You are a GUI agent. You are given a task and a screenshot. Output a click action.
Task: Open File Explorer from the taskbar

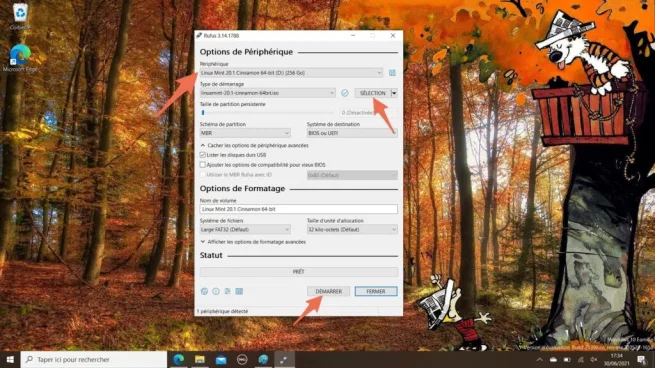point(200,359)
